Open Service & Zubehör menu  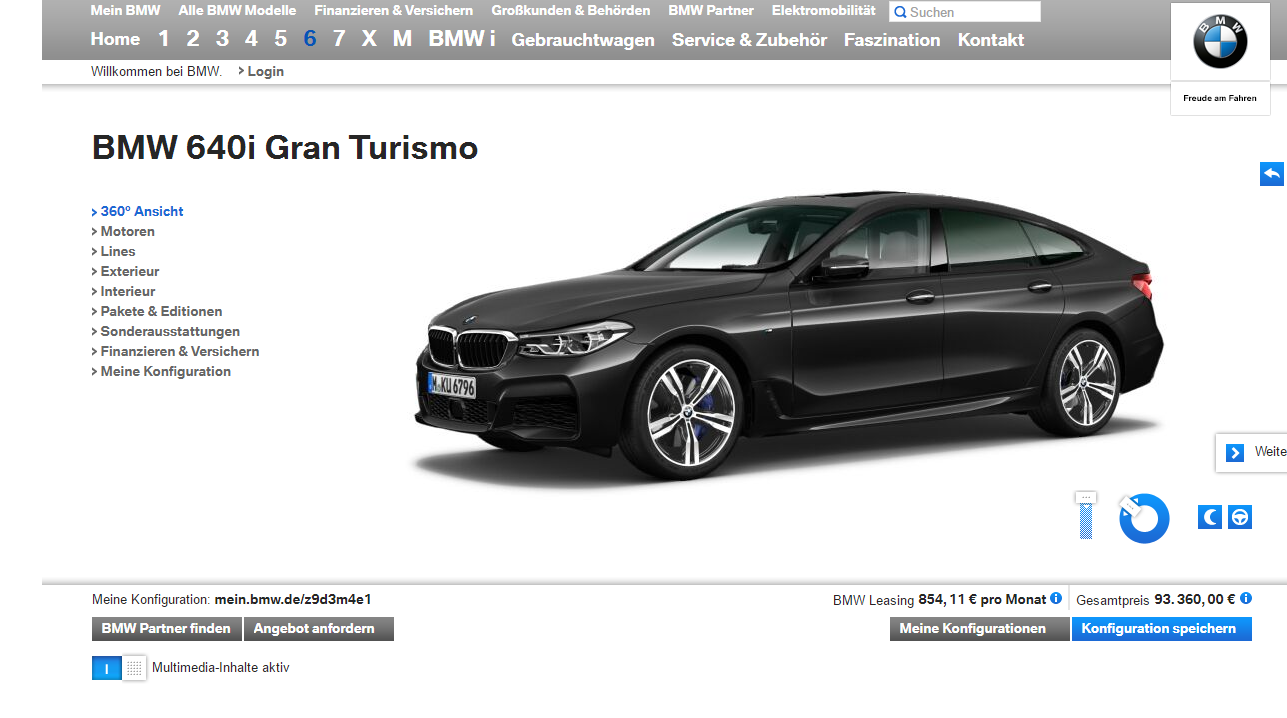(x=749, y=40)
